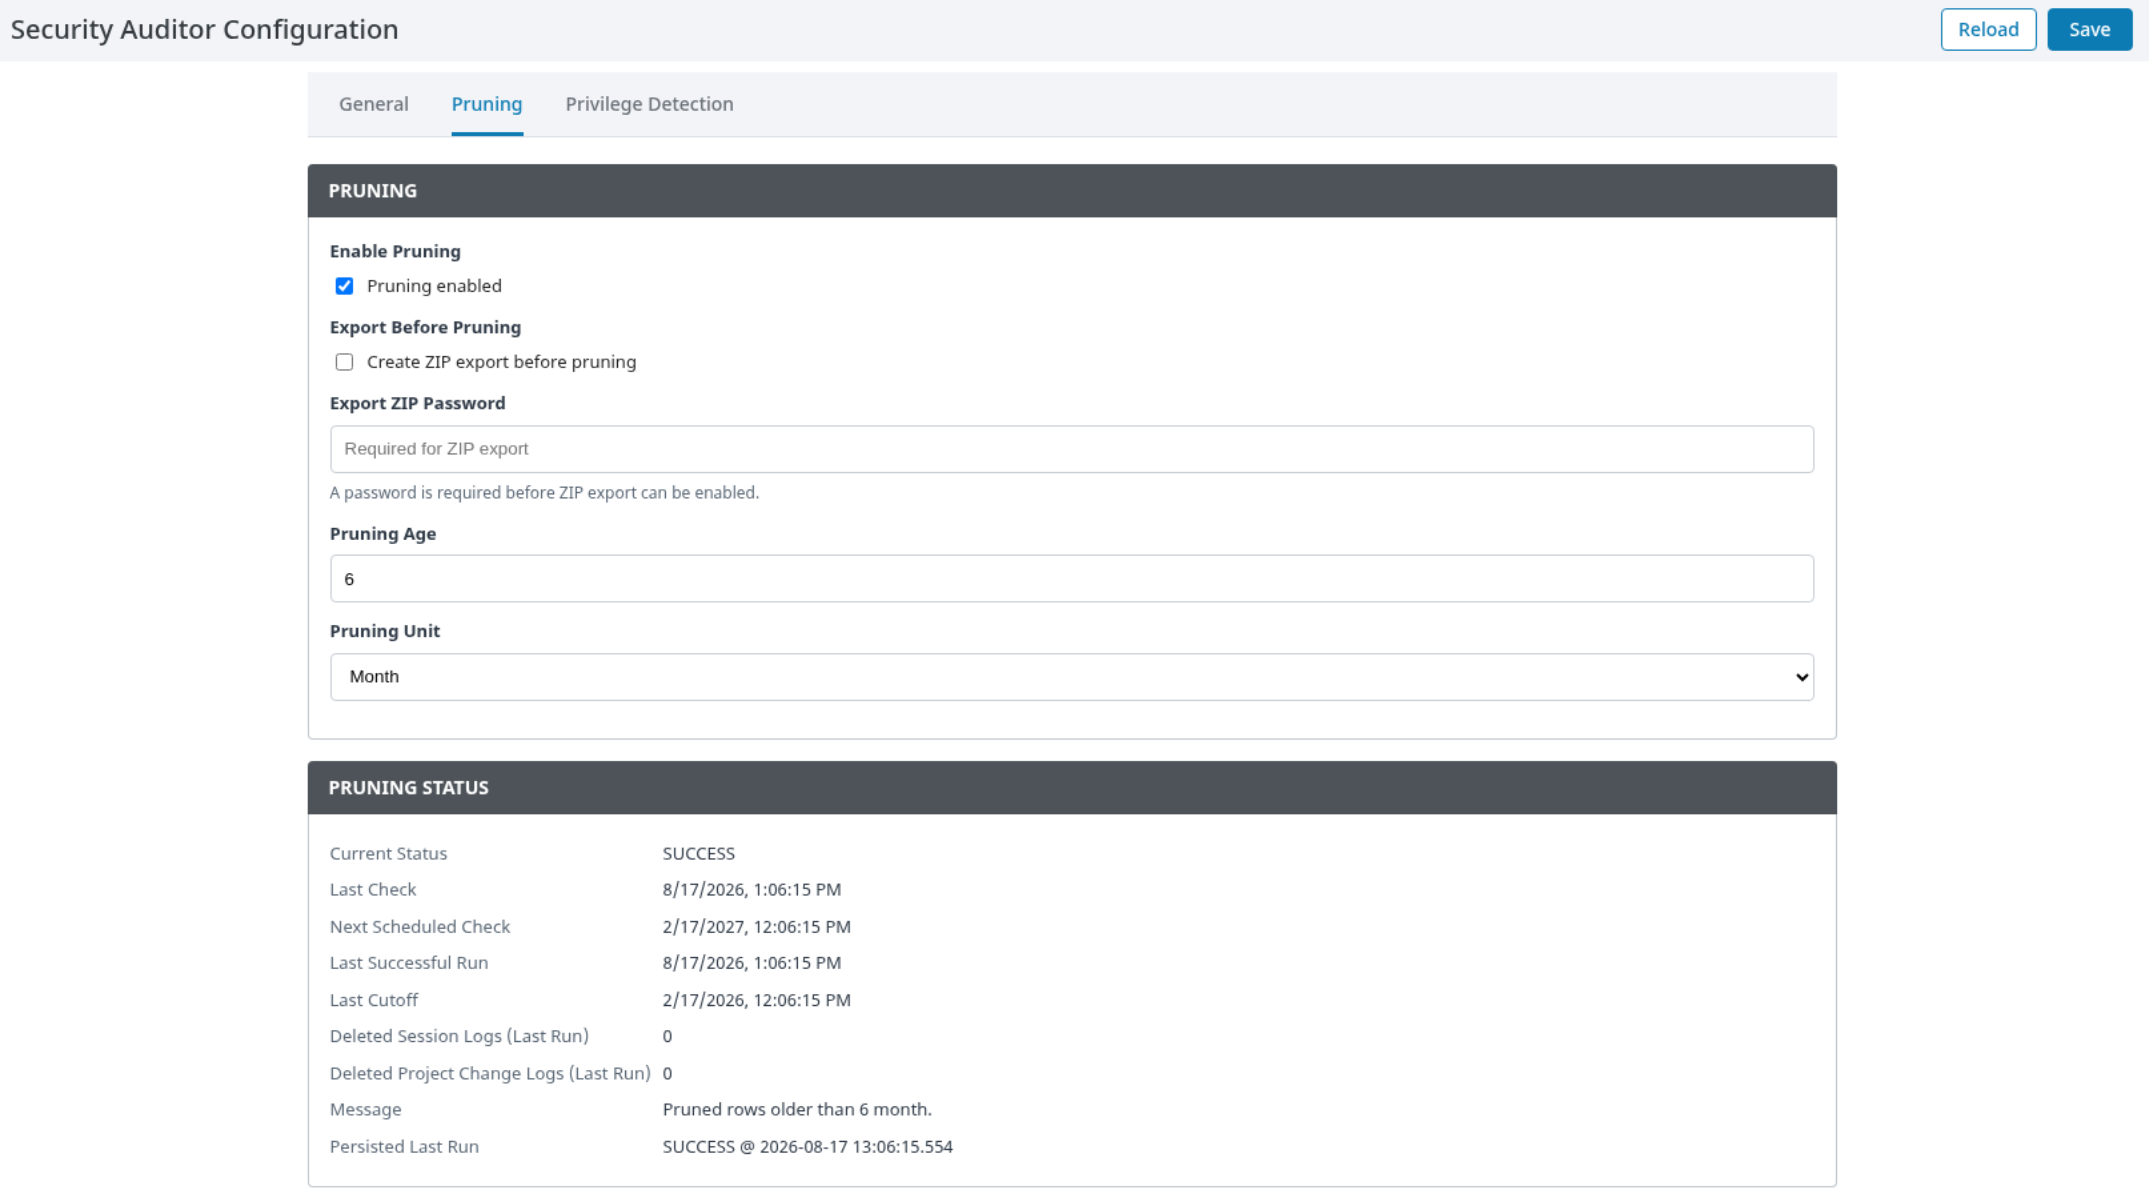This screenshot has width=2149, height=1195.
Task: Select the Pruning tab
Action: (x=486, y=104)
